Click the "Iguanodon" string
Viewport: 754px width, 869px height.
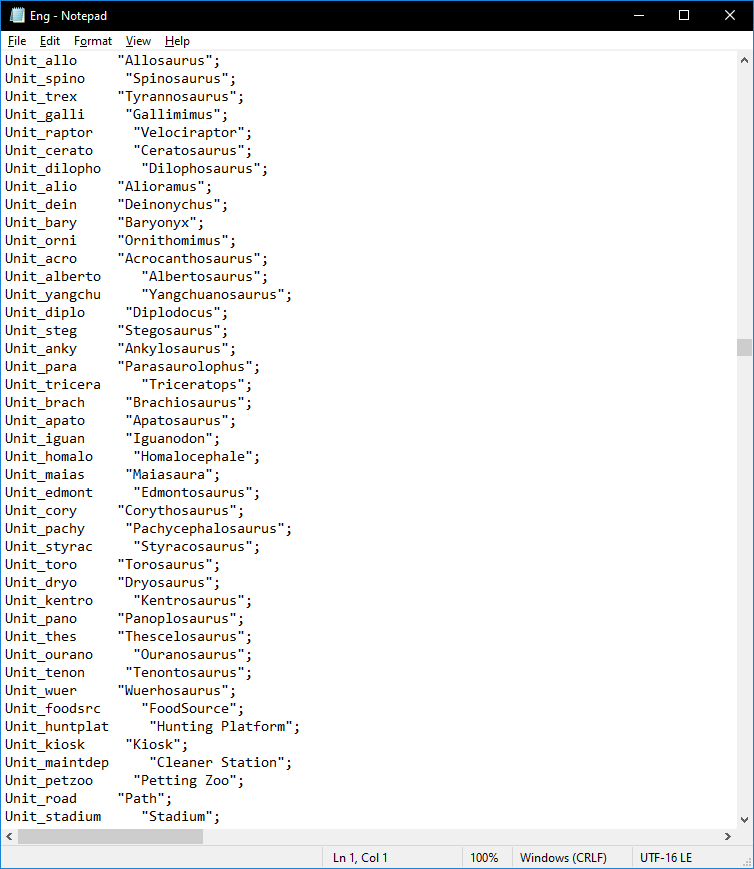172,439
